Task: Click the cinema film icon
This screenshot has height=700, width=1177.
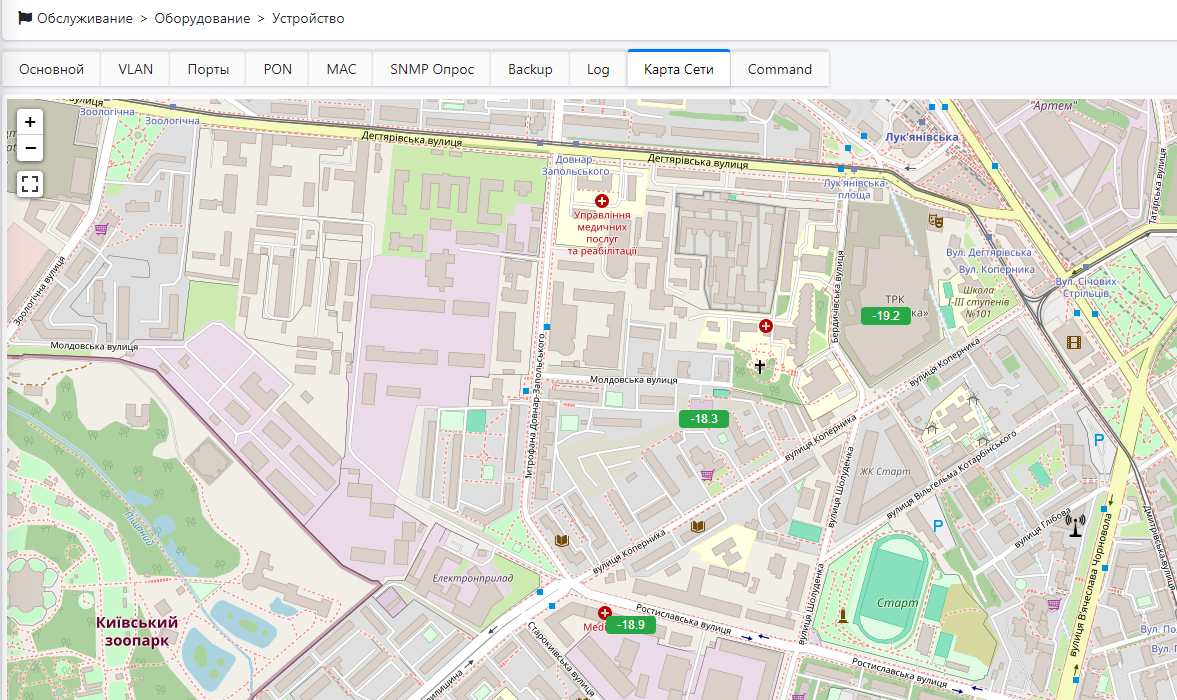Action: [x=1074, y=343]
